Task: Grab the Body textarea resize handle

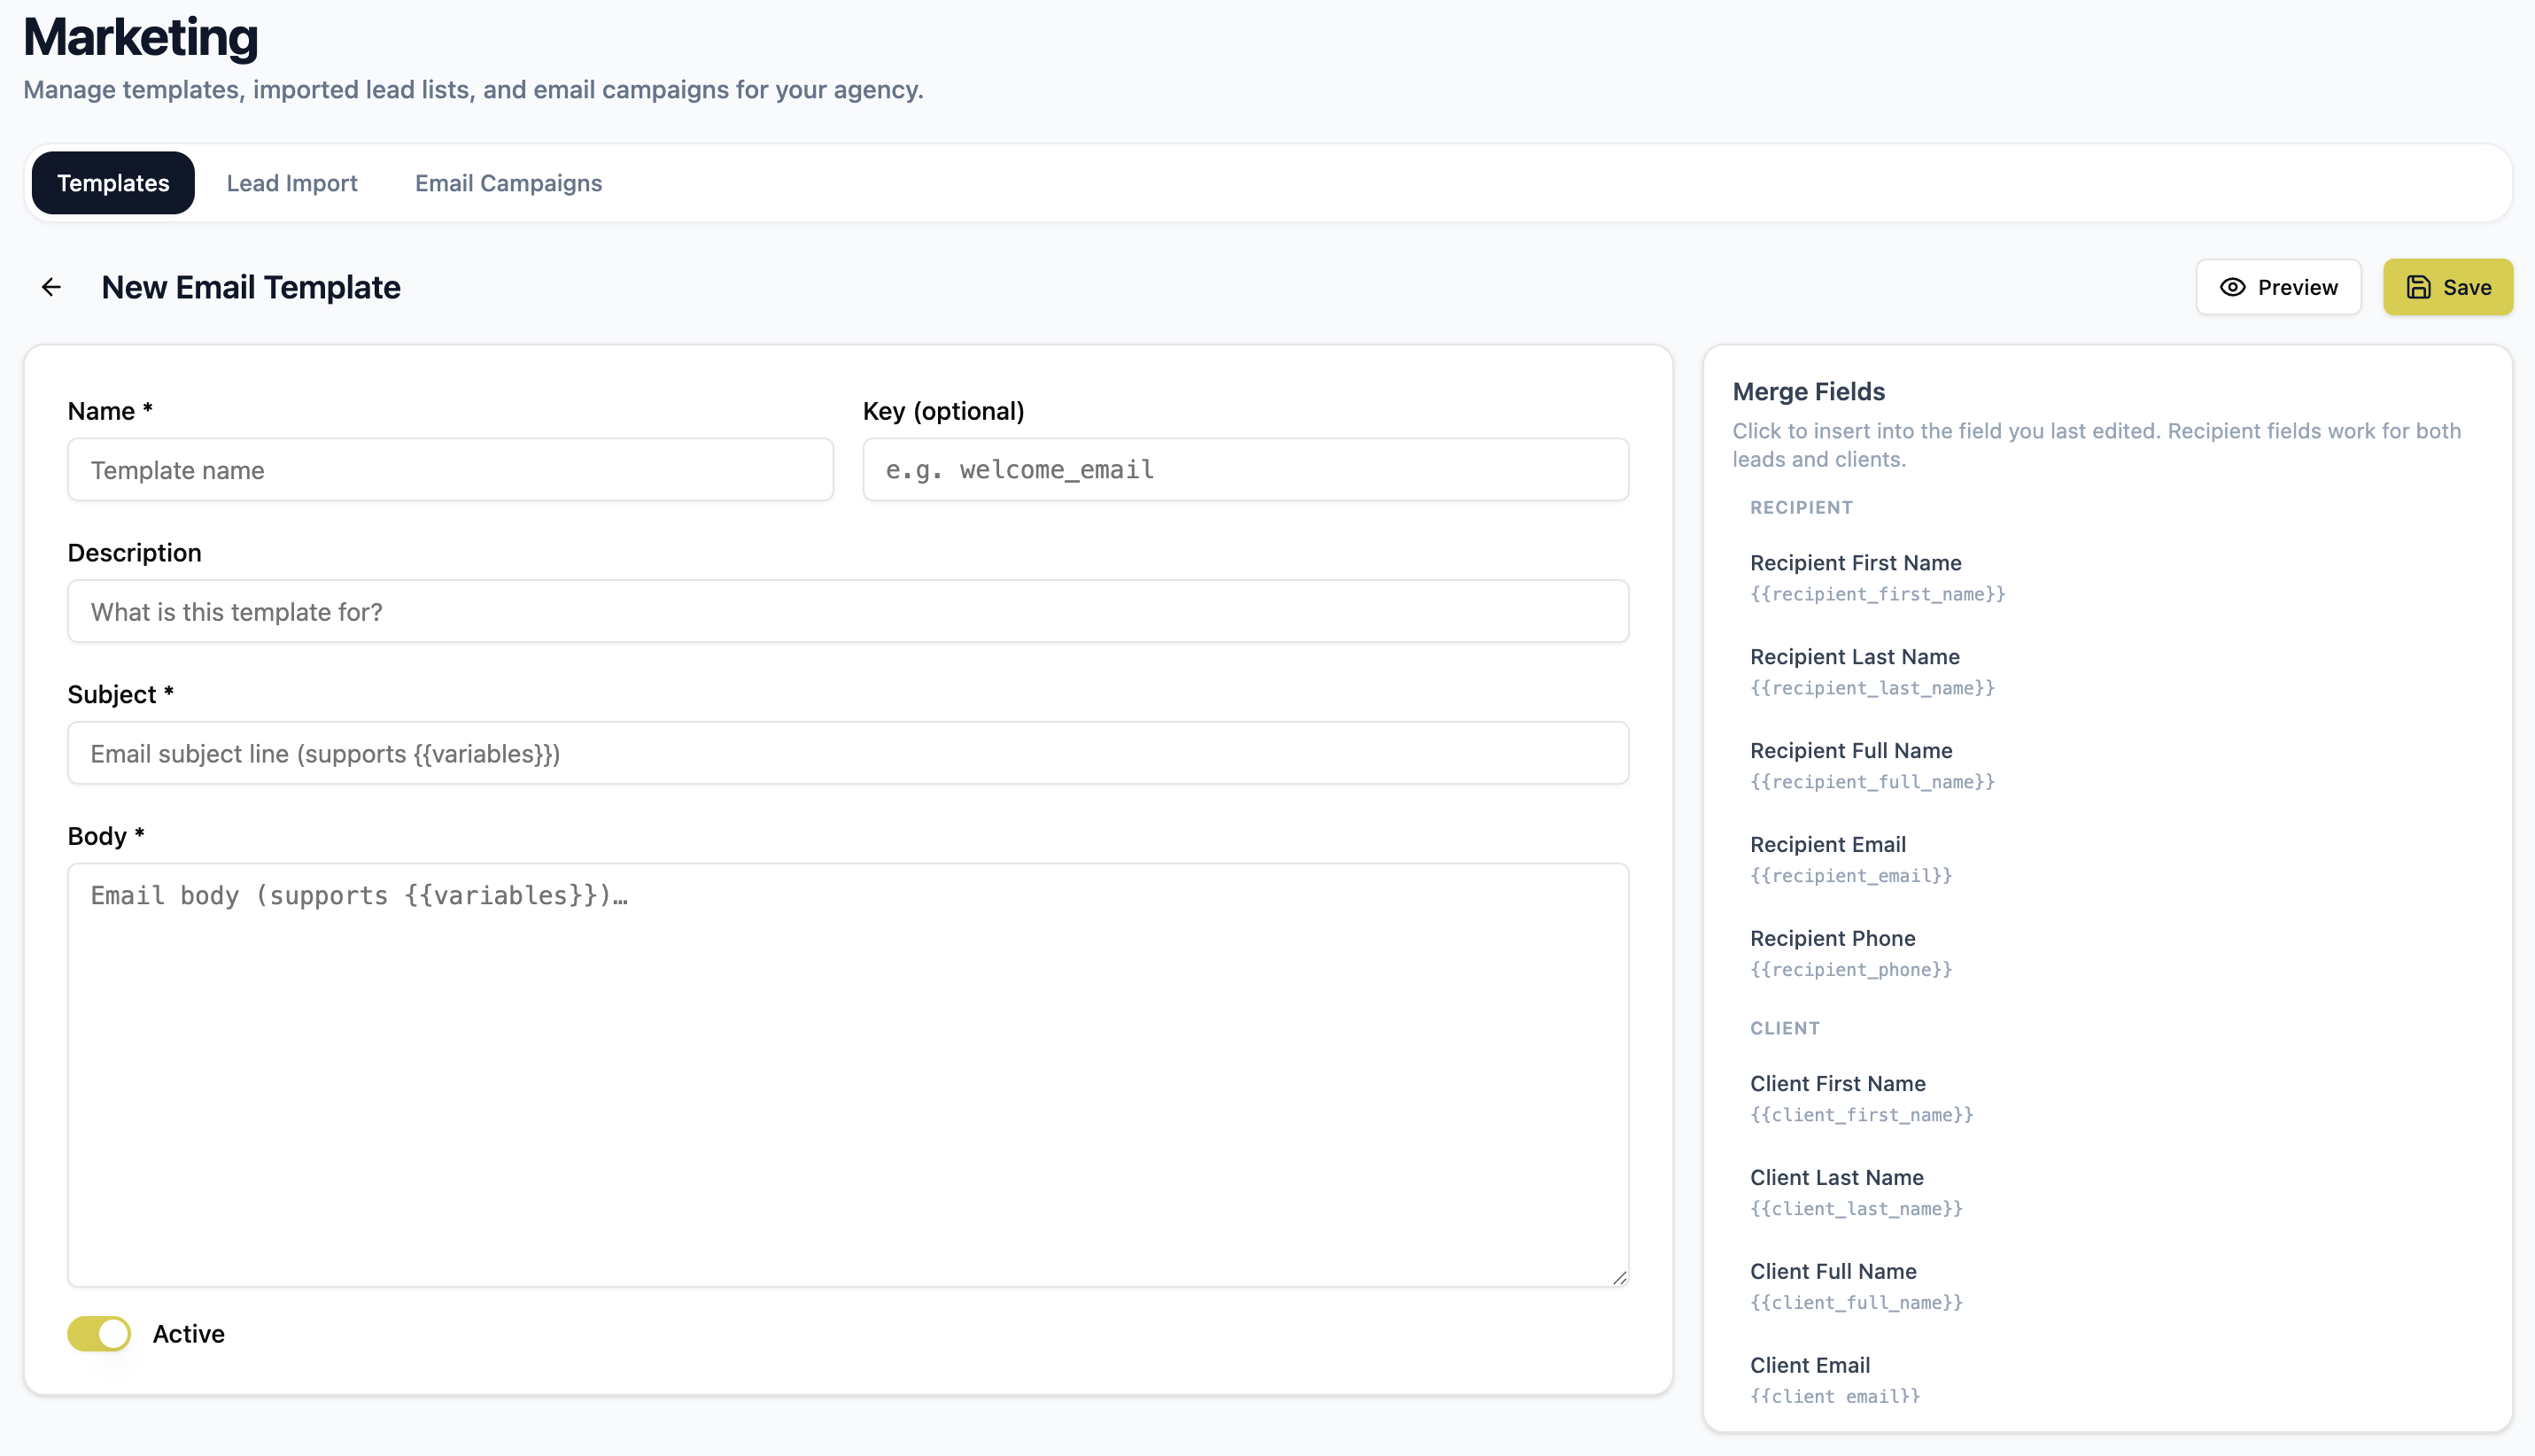Action: pos(1619,1277)
